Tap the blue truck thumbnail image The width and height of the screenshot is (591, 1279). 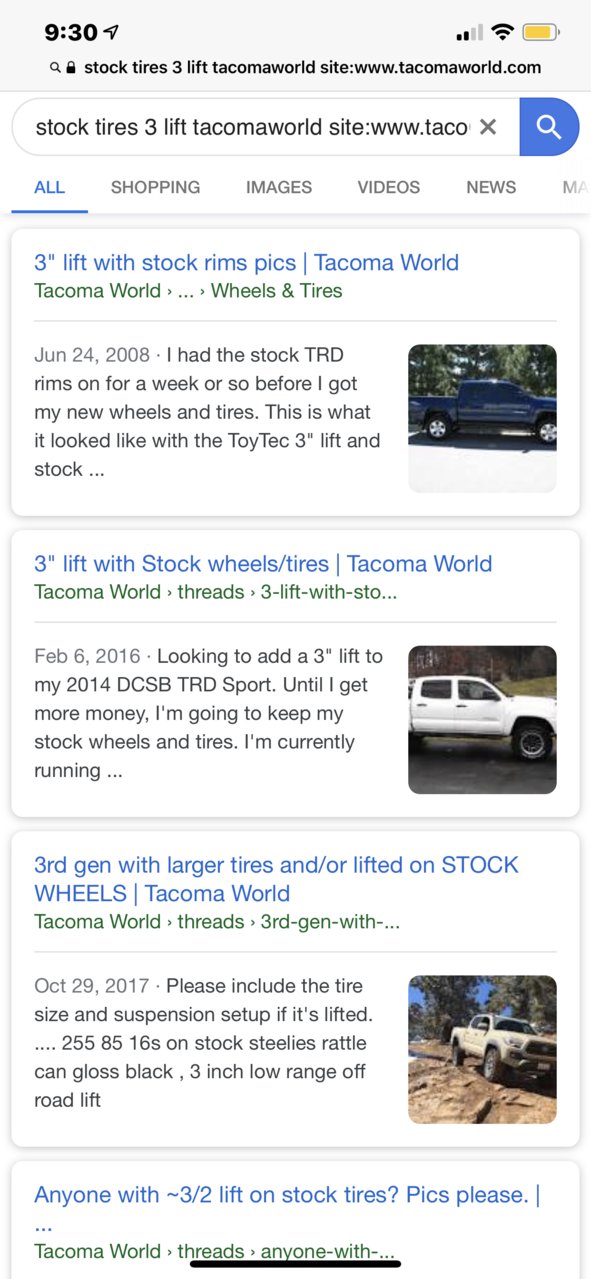click(482, 418)
